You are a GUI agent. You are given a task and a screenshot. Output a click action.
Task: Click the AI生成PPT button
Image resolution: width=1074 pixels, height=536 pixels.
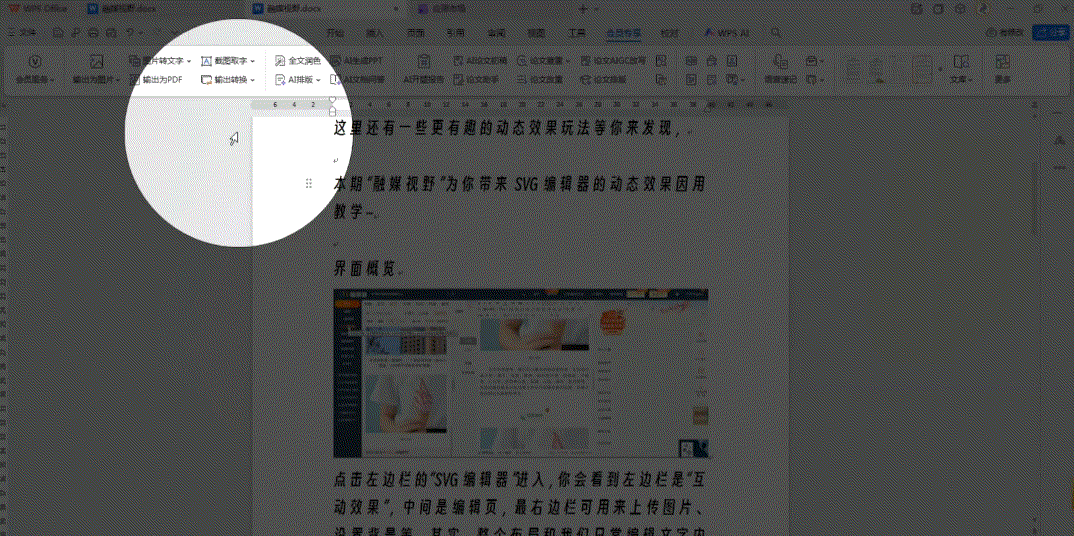pos(357,61)
